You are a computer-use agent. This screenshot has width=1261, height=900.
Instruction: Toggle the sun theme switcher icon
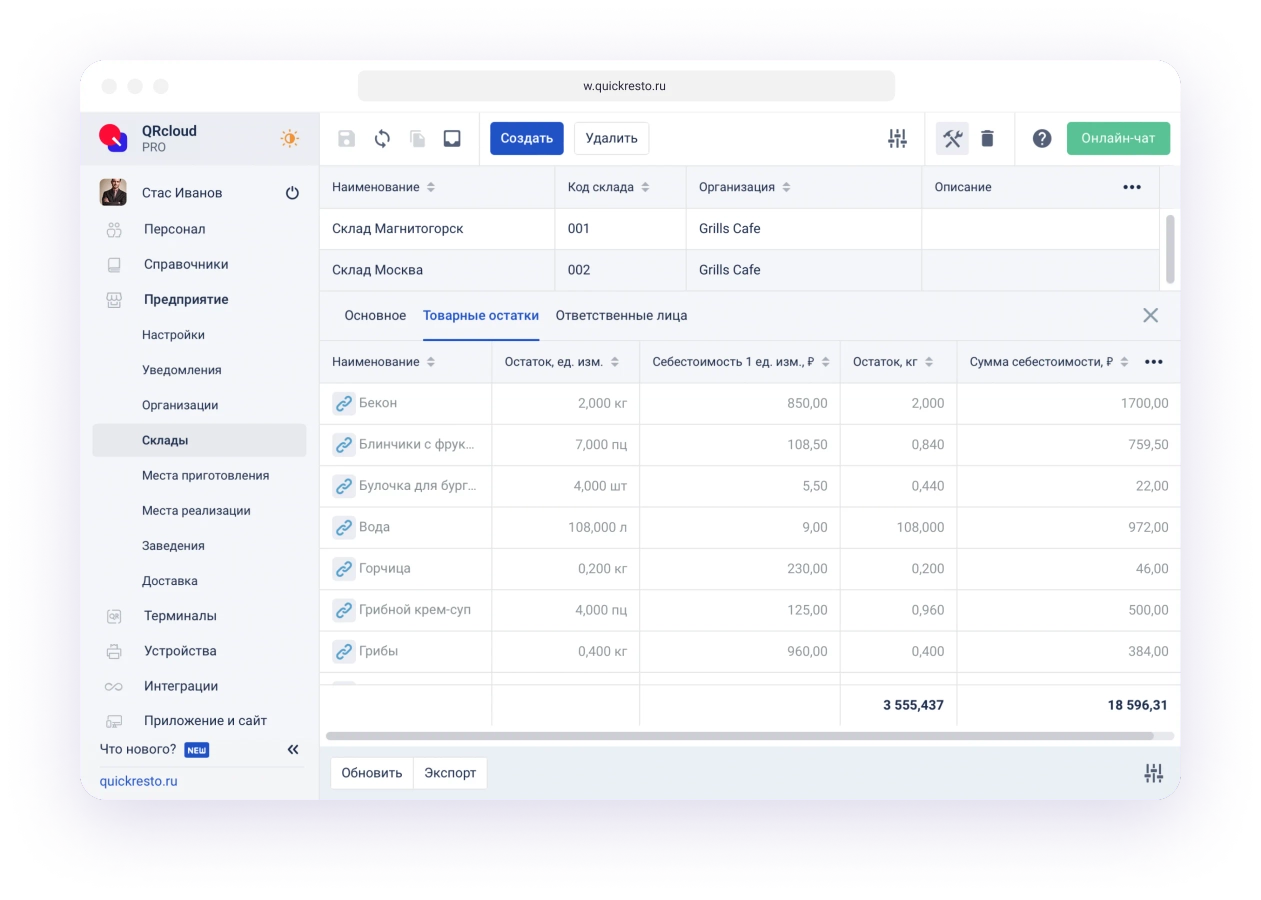coord(289,139)
